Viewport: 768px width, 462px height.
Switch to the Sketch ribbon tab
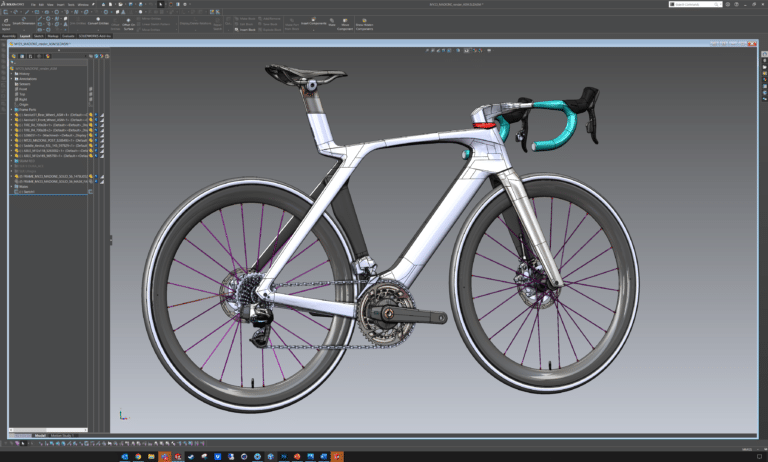38,35
